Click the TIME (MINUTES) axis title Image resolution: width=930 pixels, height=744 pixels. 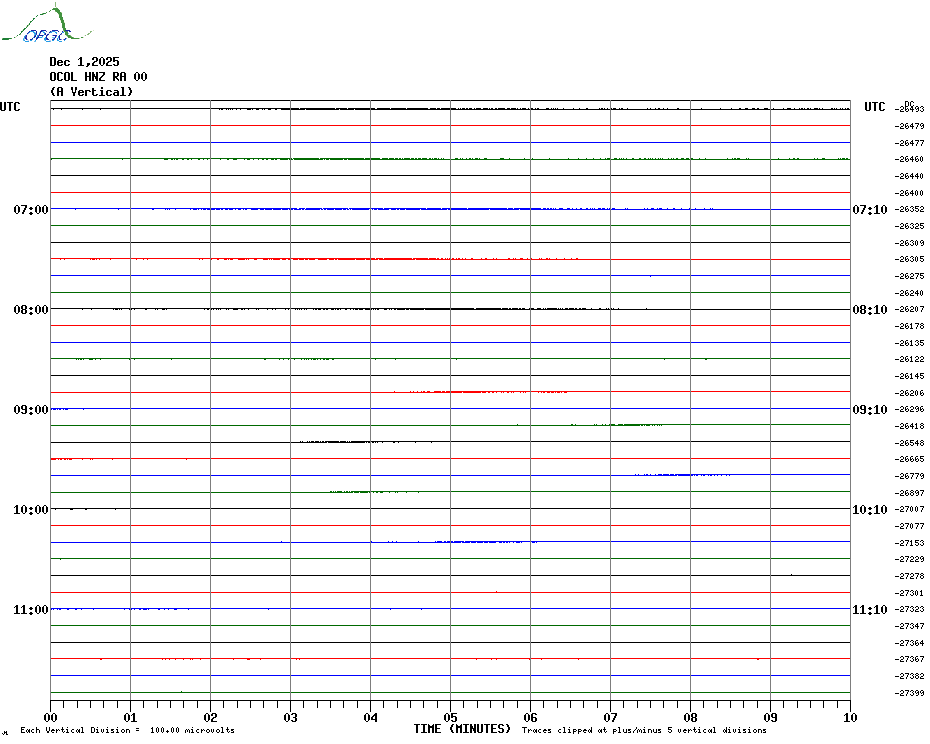[462, 729]
